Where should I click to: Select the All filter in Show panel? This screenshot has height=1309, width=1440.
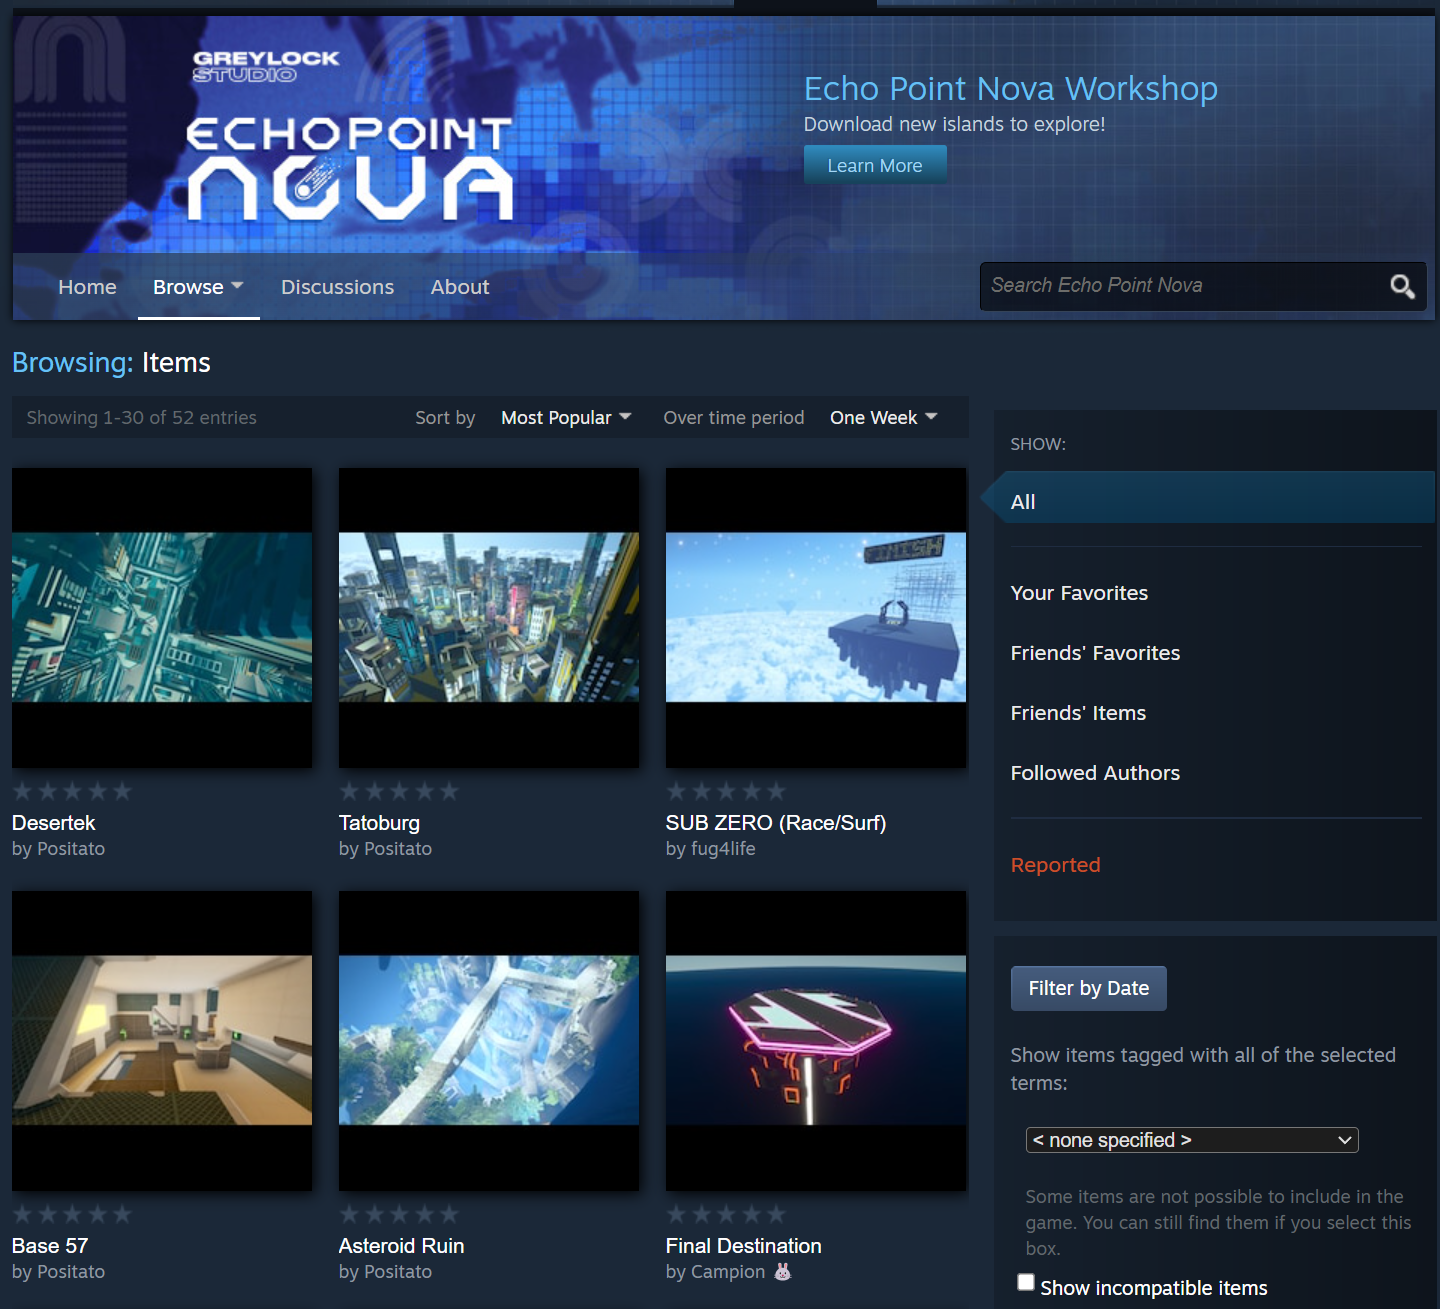(1209, 498)
